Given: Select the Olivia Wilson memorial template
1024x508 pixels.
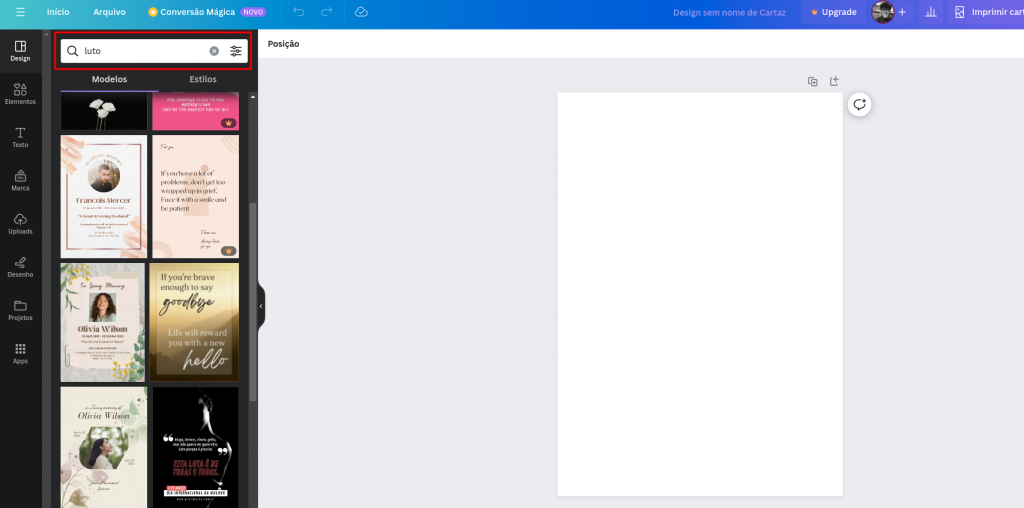Looking at the screenshot, I should [103, 322].
